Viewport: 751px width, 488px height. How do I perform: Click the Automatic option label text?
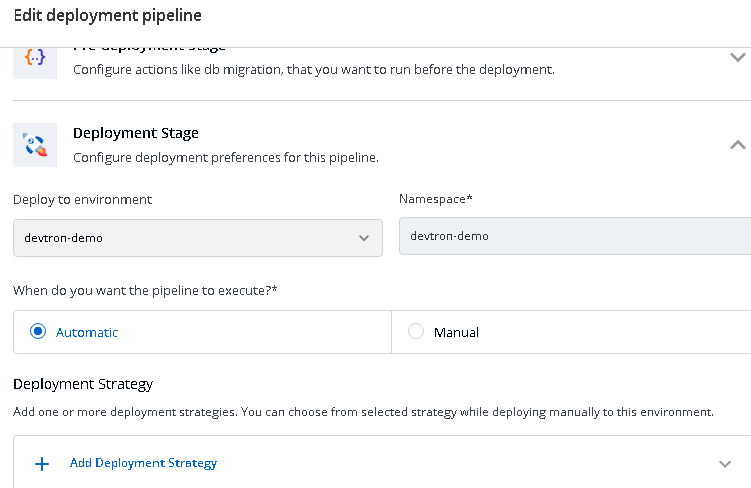87,332
